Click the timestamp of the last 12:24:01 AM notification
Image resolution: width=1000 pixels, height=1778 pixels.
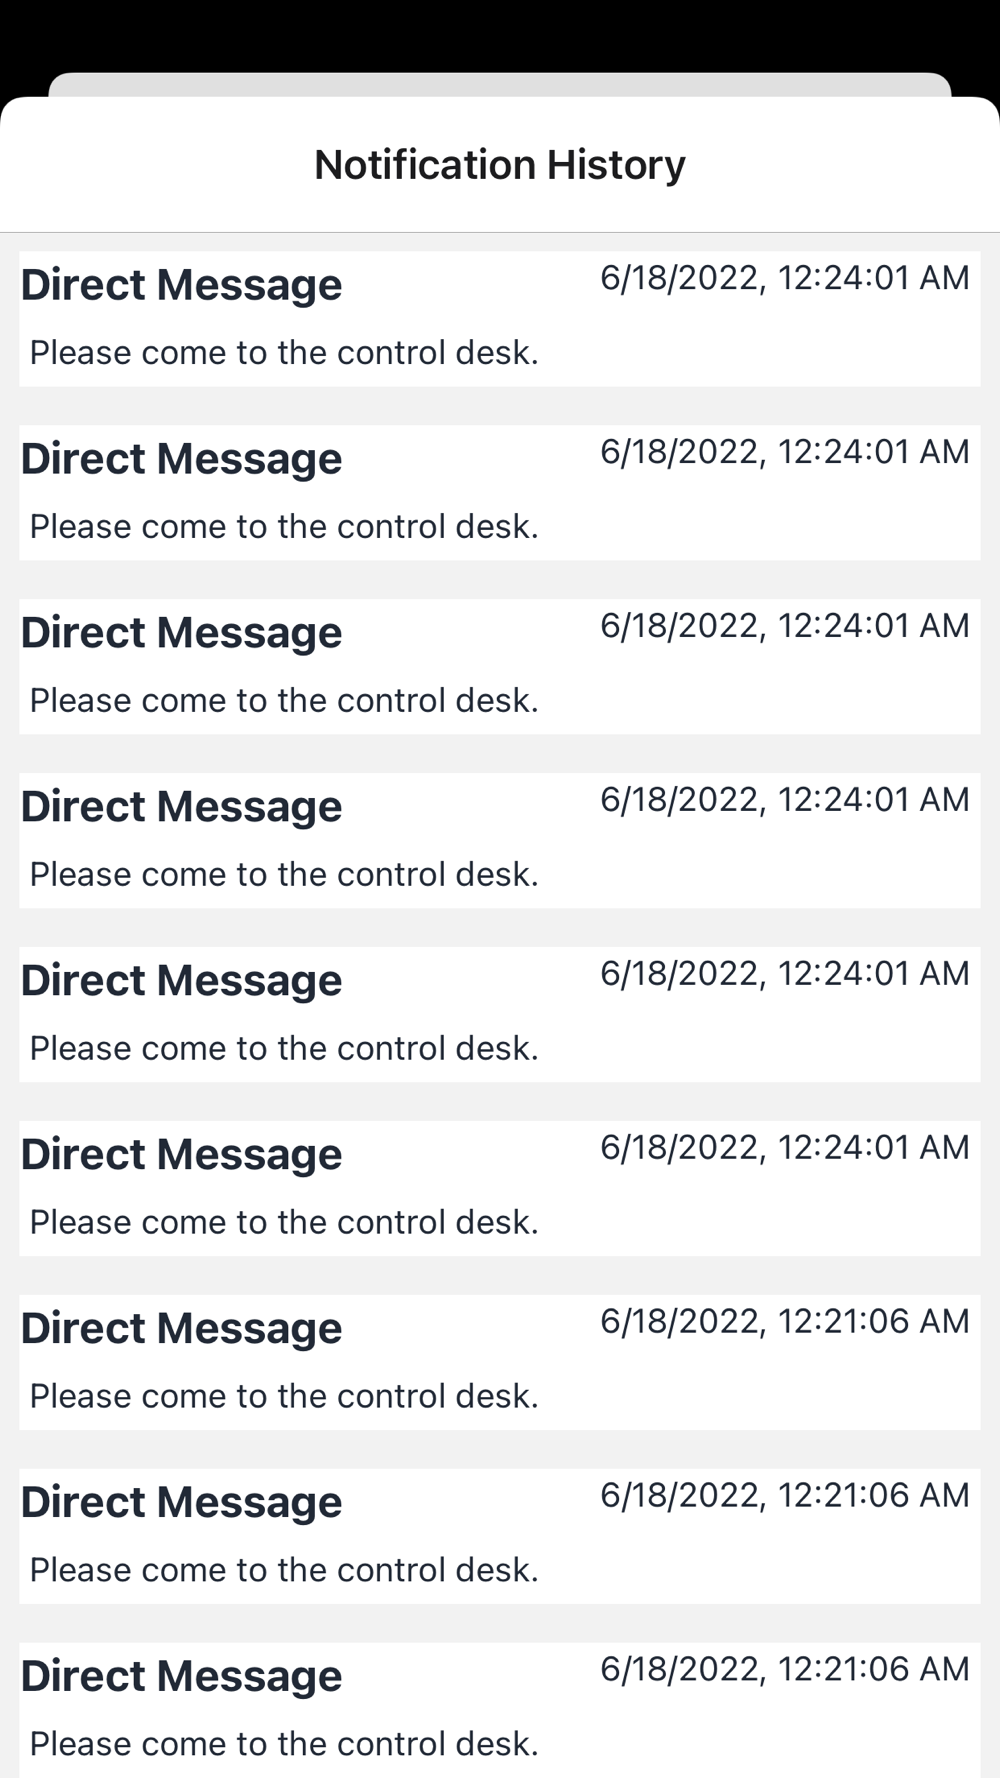(x=784, y=1148)
